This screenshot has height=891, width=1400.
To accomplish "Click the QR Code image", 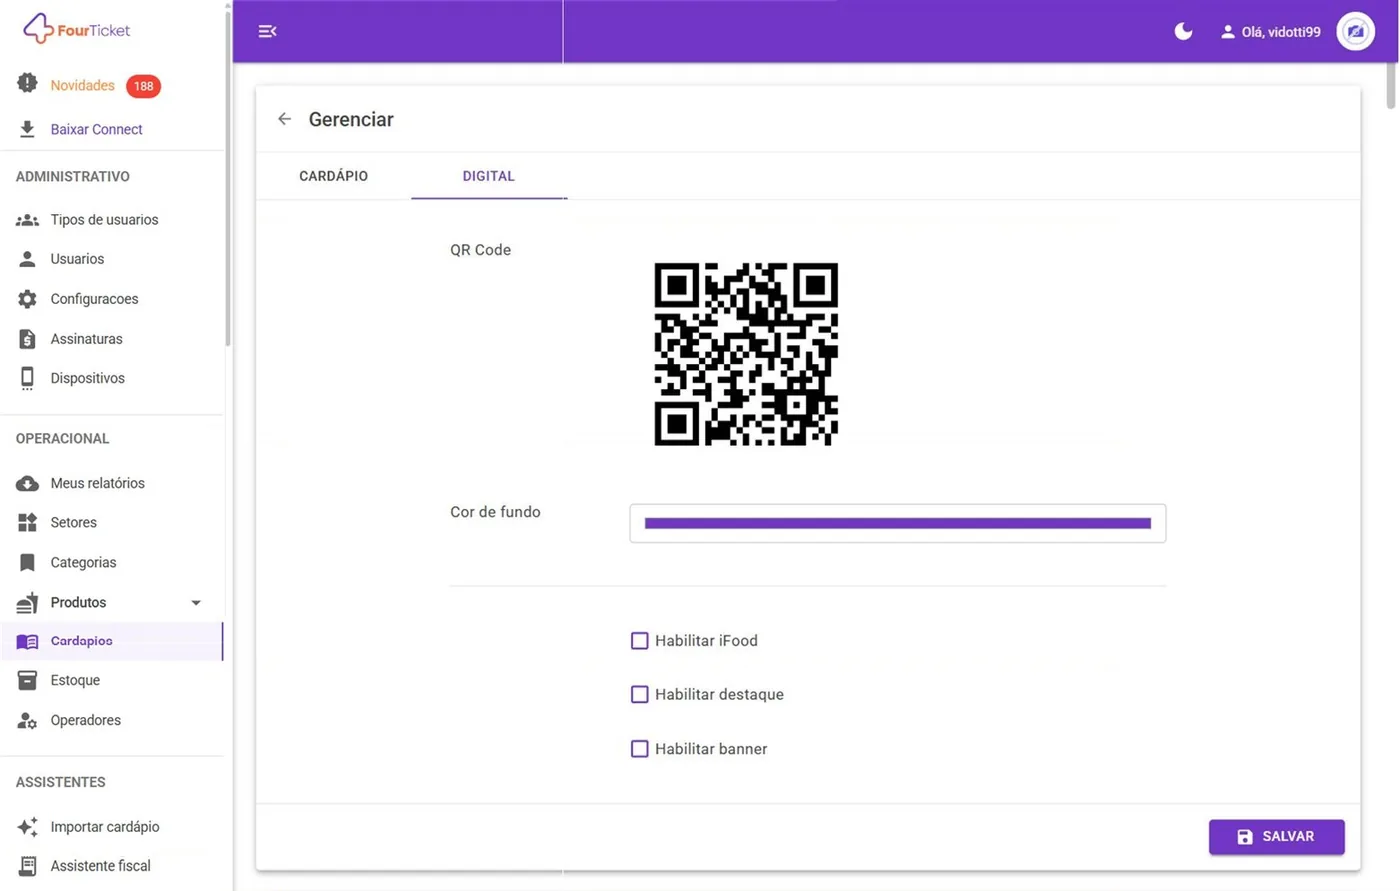I will coord(746,354).
